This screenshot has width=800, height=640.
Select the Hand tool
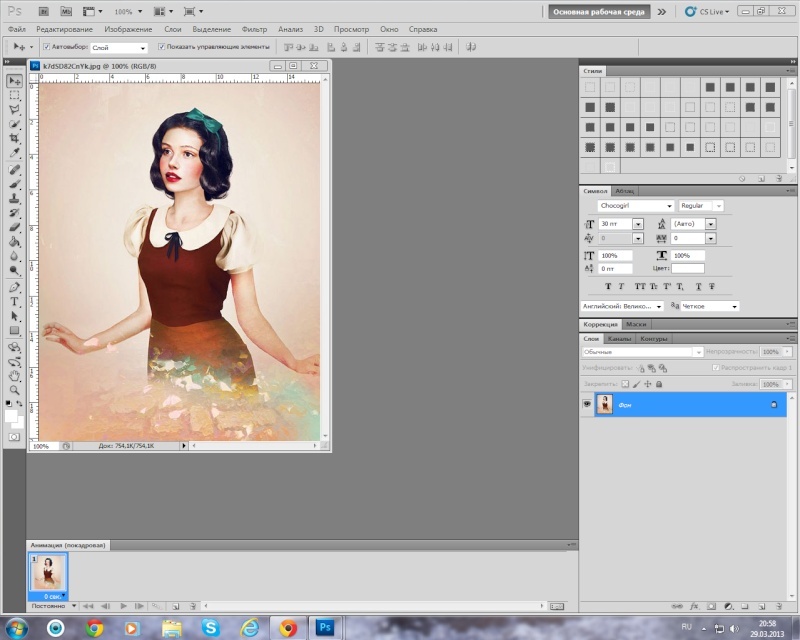click(x=14, y=376)
